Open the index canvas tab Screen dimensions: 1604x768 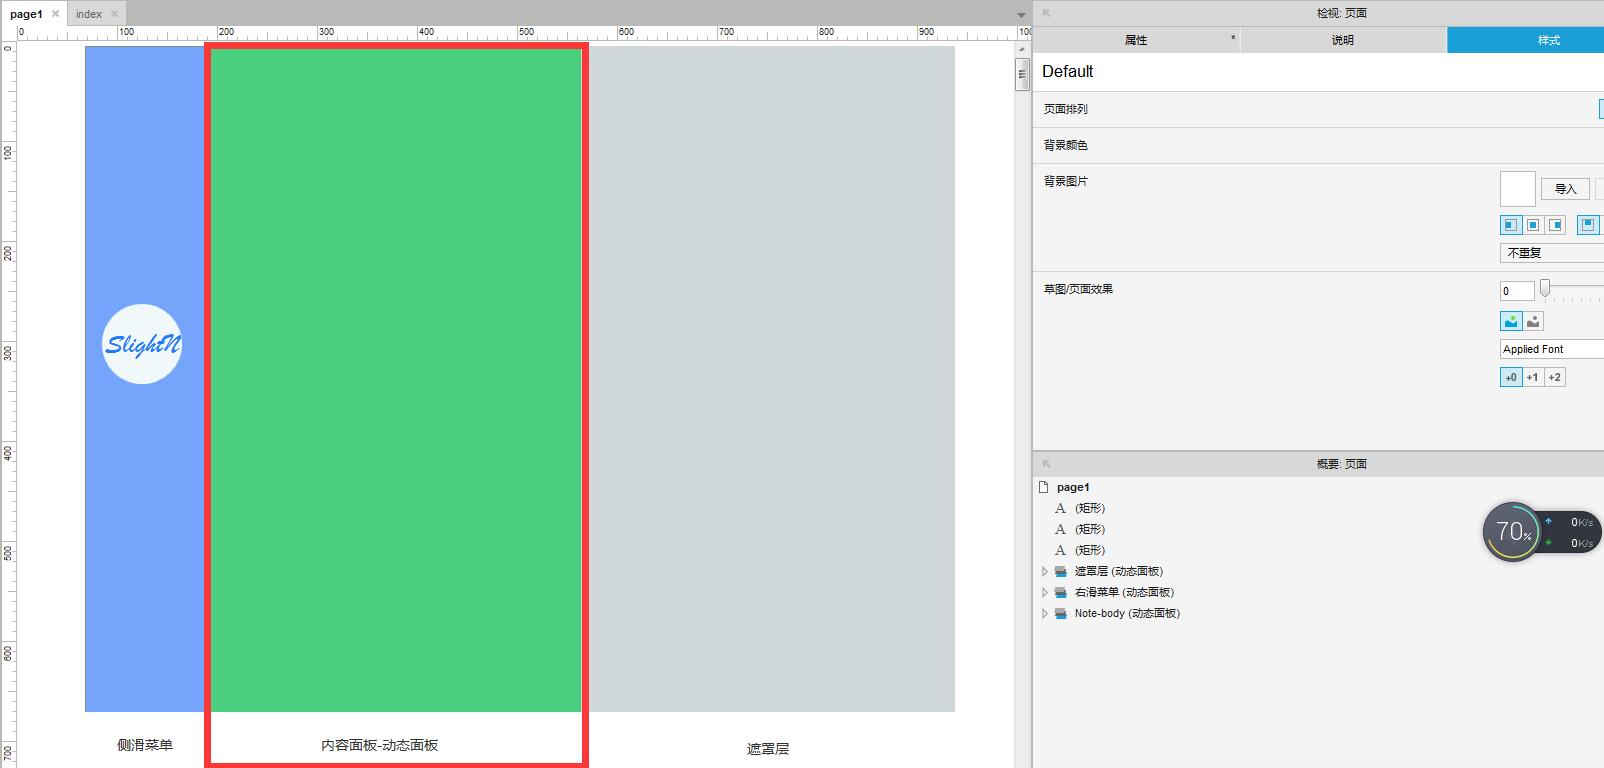coord(89,14)
